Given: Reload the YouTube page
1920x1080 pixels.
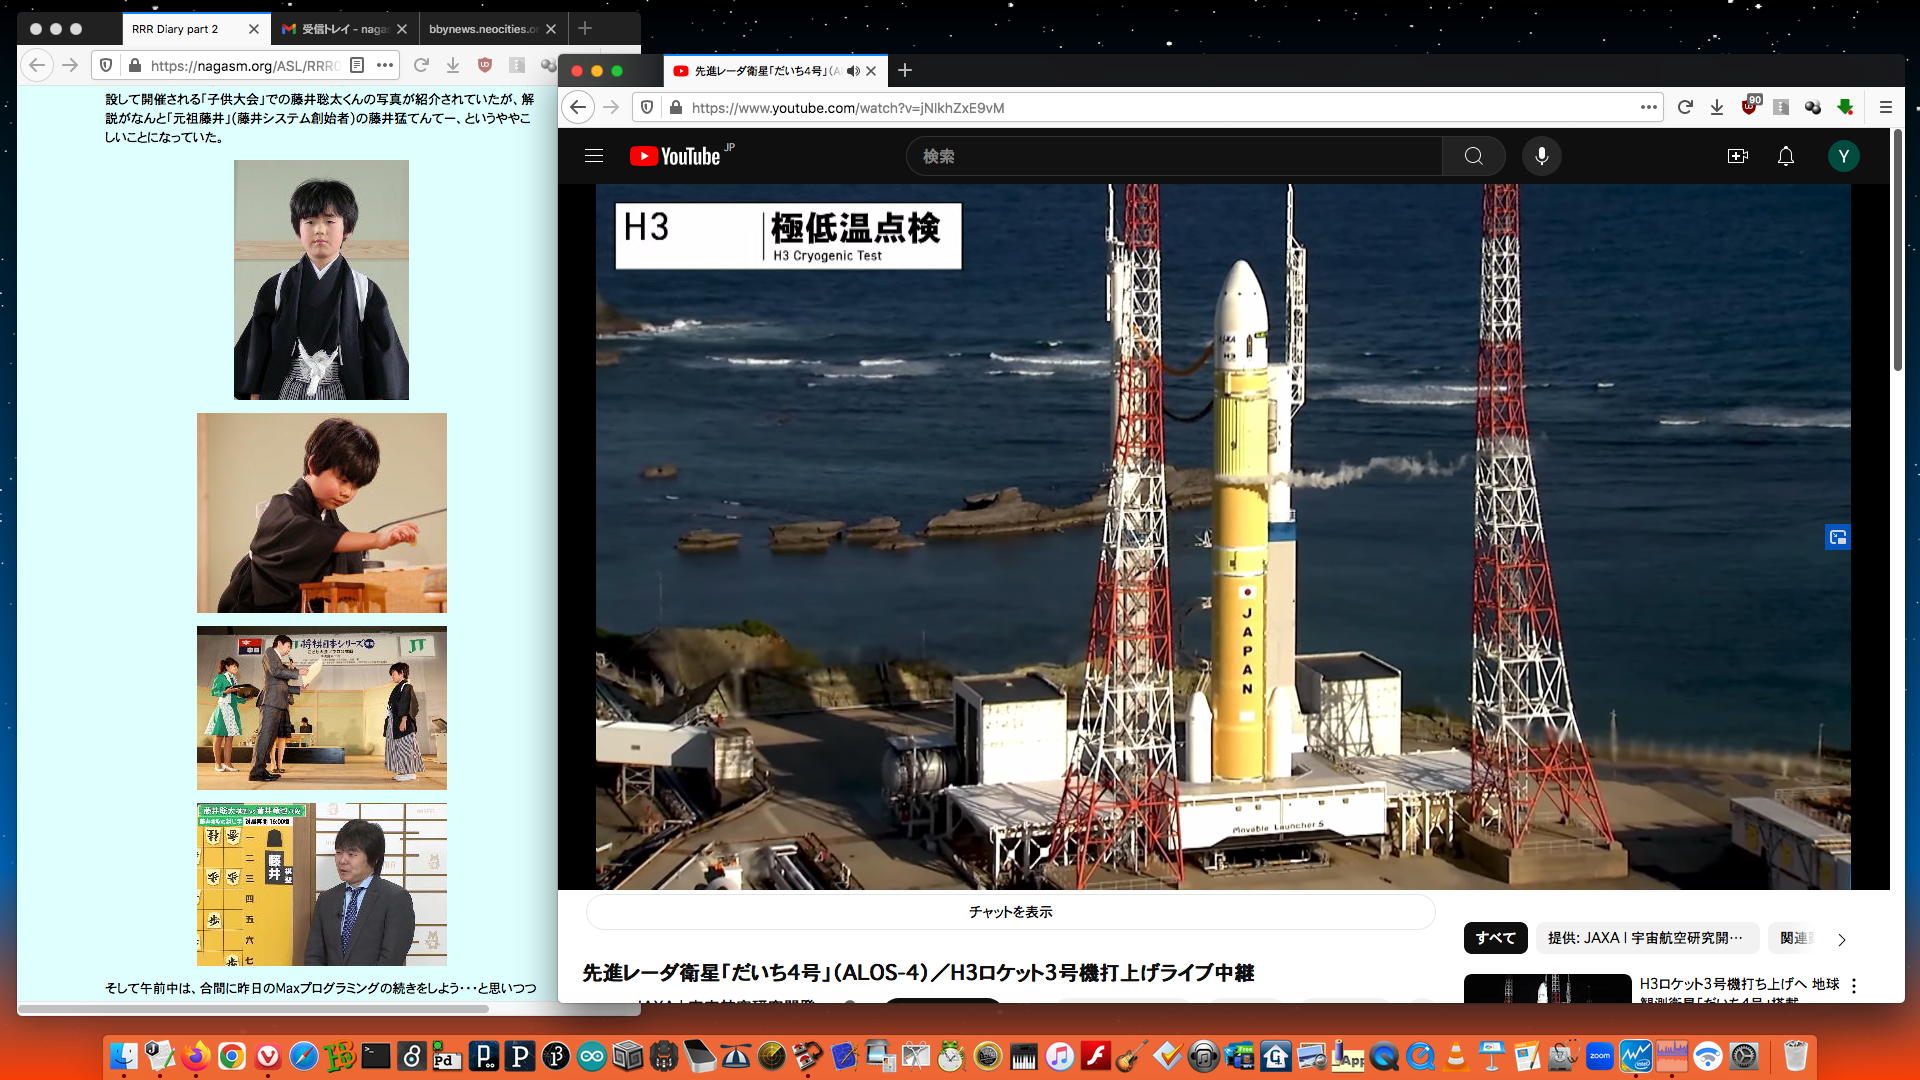Looking at the screenshot, I should click(1685, 107).
